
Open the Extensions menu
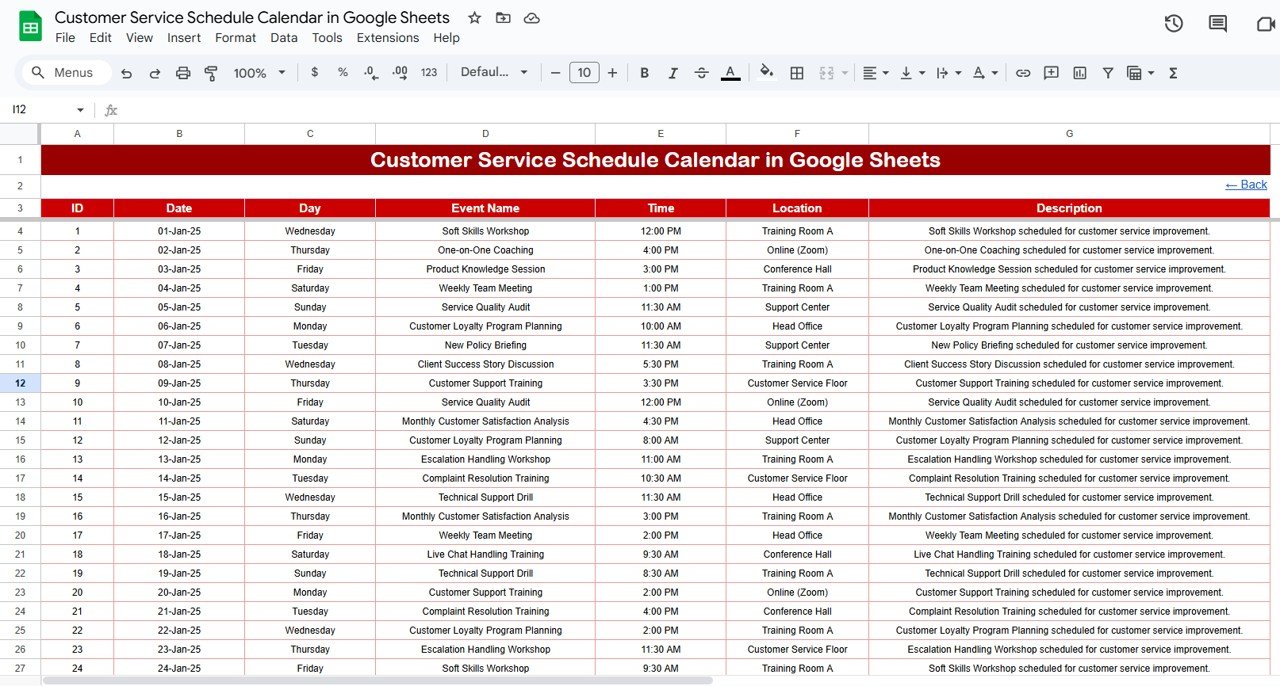(388, 38)
